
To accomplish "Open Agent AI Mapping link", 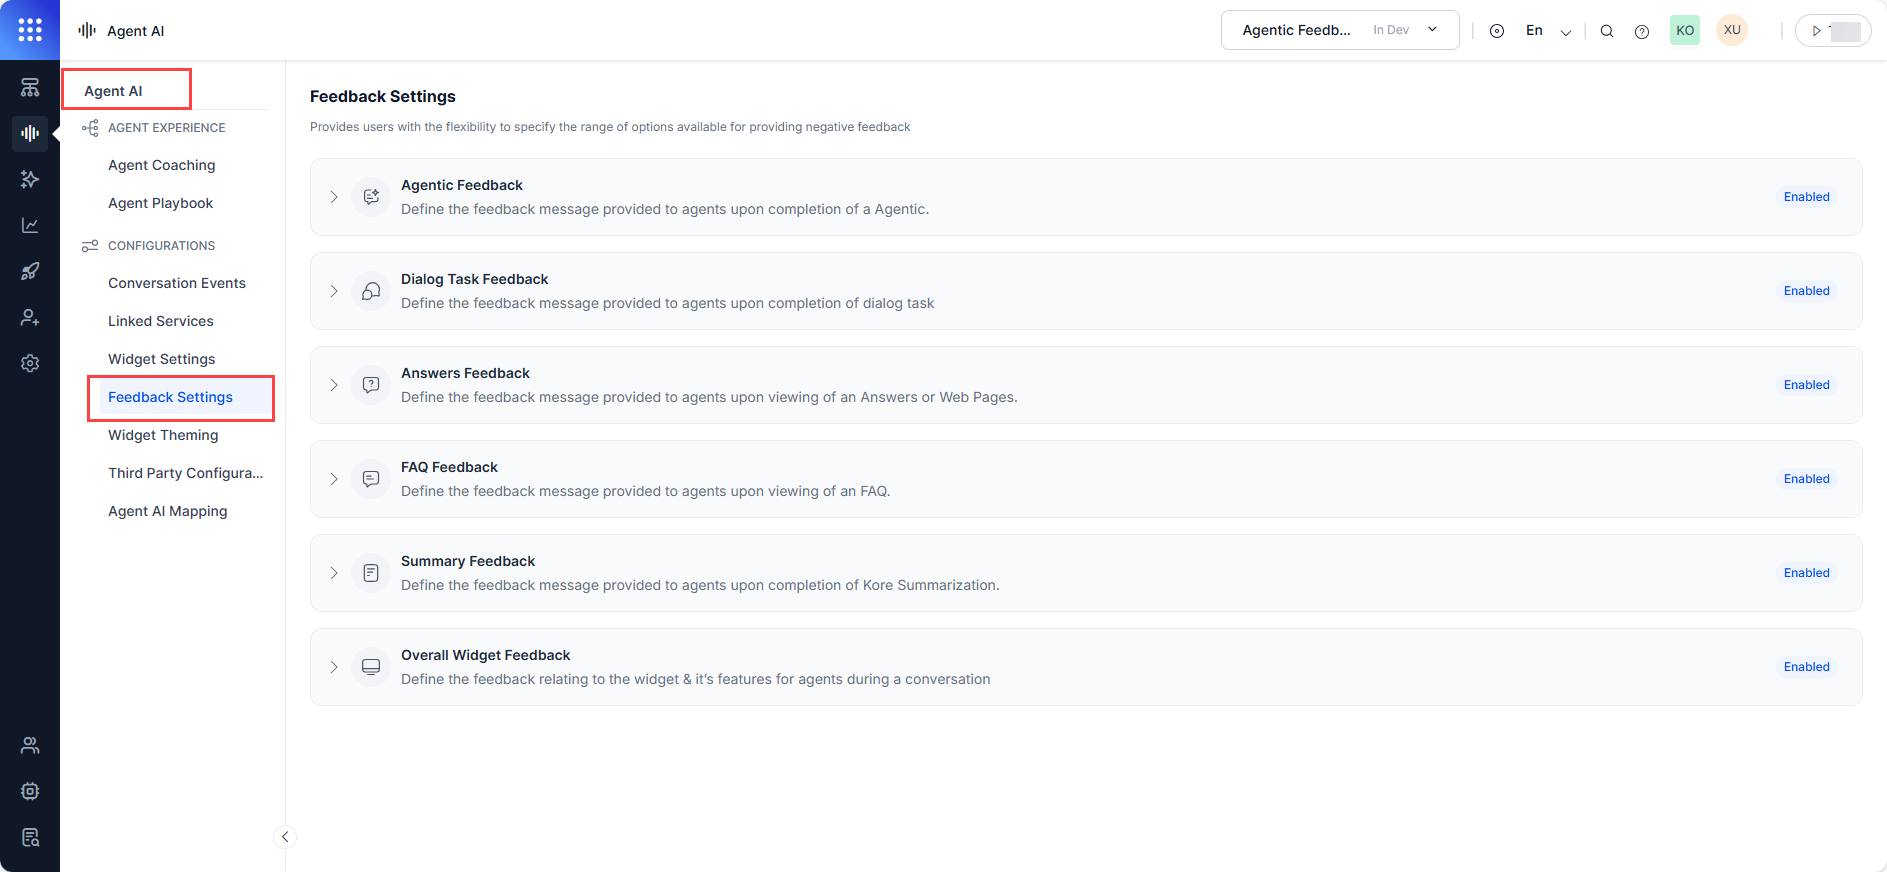I will point(167,511).
